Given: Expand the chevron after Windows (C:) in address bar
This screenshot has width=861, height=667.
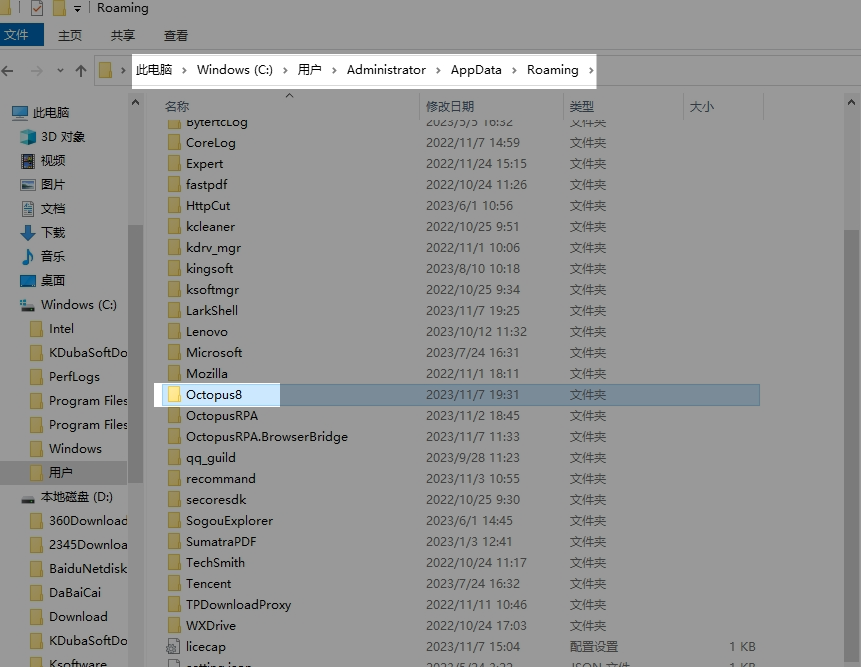Looking at the screenshot, I should (285, 70).
